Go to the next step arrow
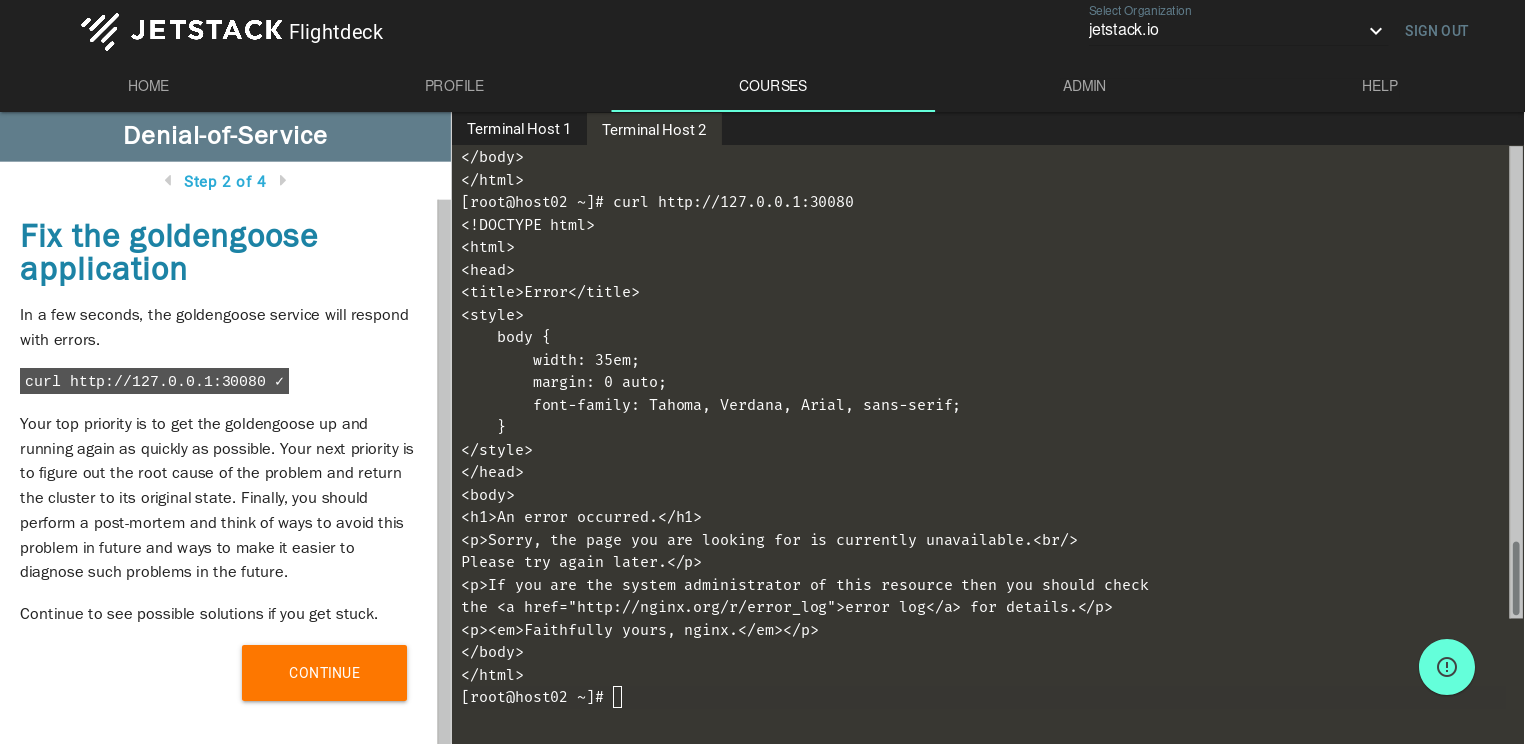 click(x=283, y=181)
